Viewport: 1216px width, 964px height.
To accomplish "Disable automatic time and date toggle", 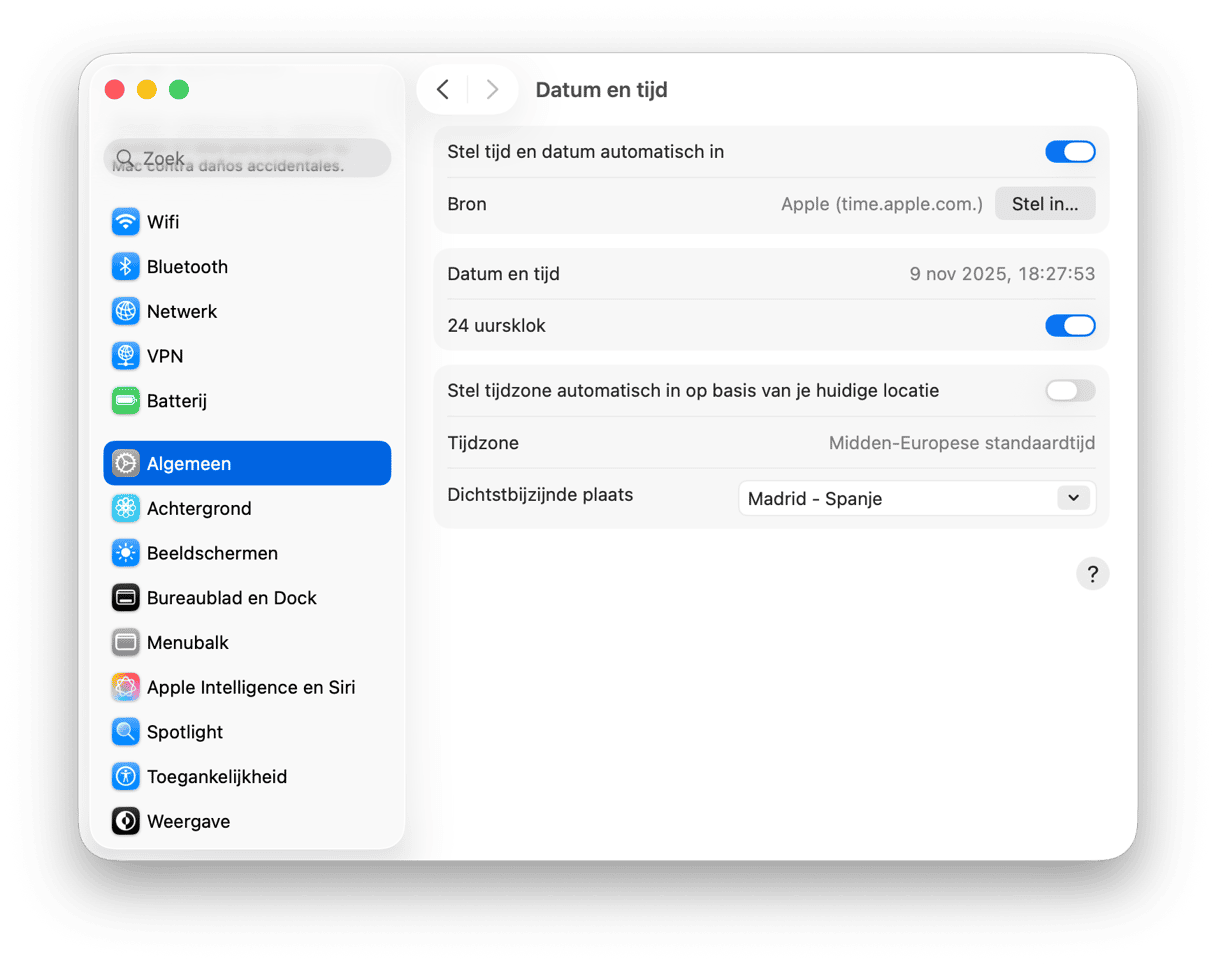I will point(1069,152).
